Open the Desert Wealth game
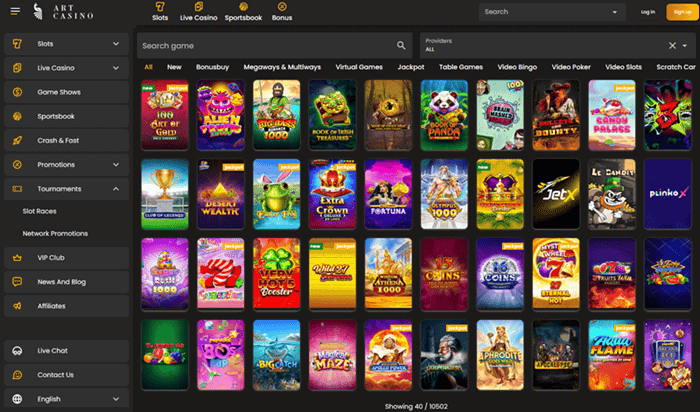 coord(221,194)
